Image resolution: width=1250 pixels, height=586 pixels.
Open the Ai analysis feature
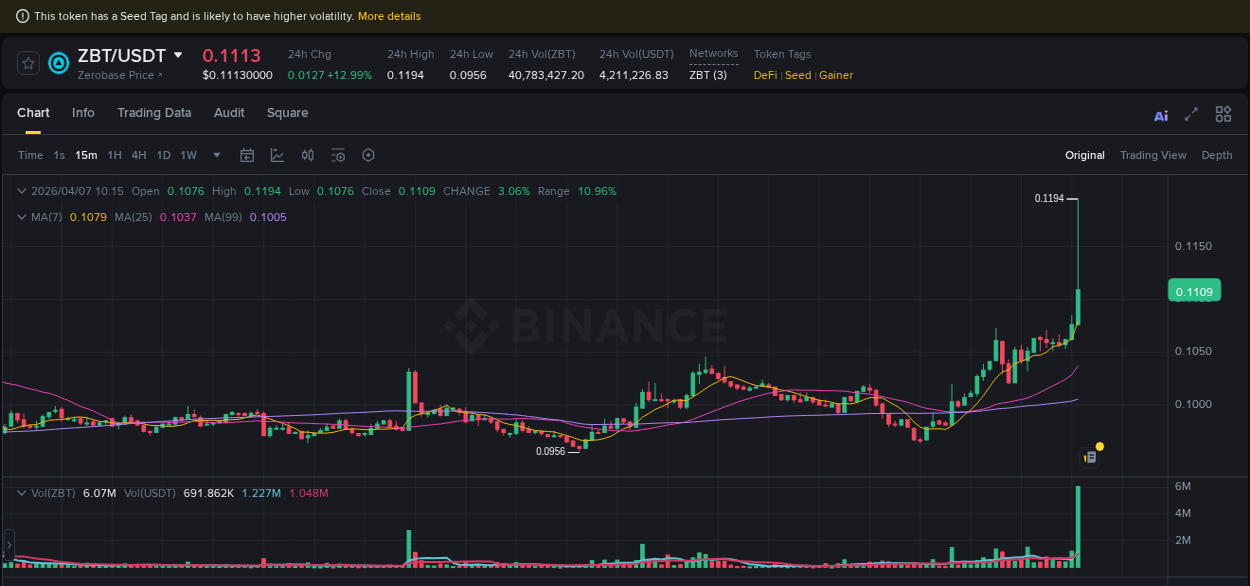click(x=1160, y=115)
